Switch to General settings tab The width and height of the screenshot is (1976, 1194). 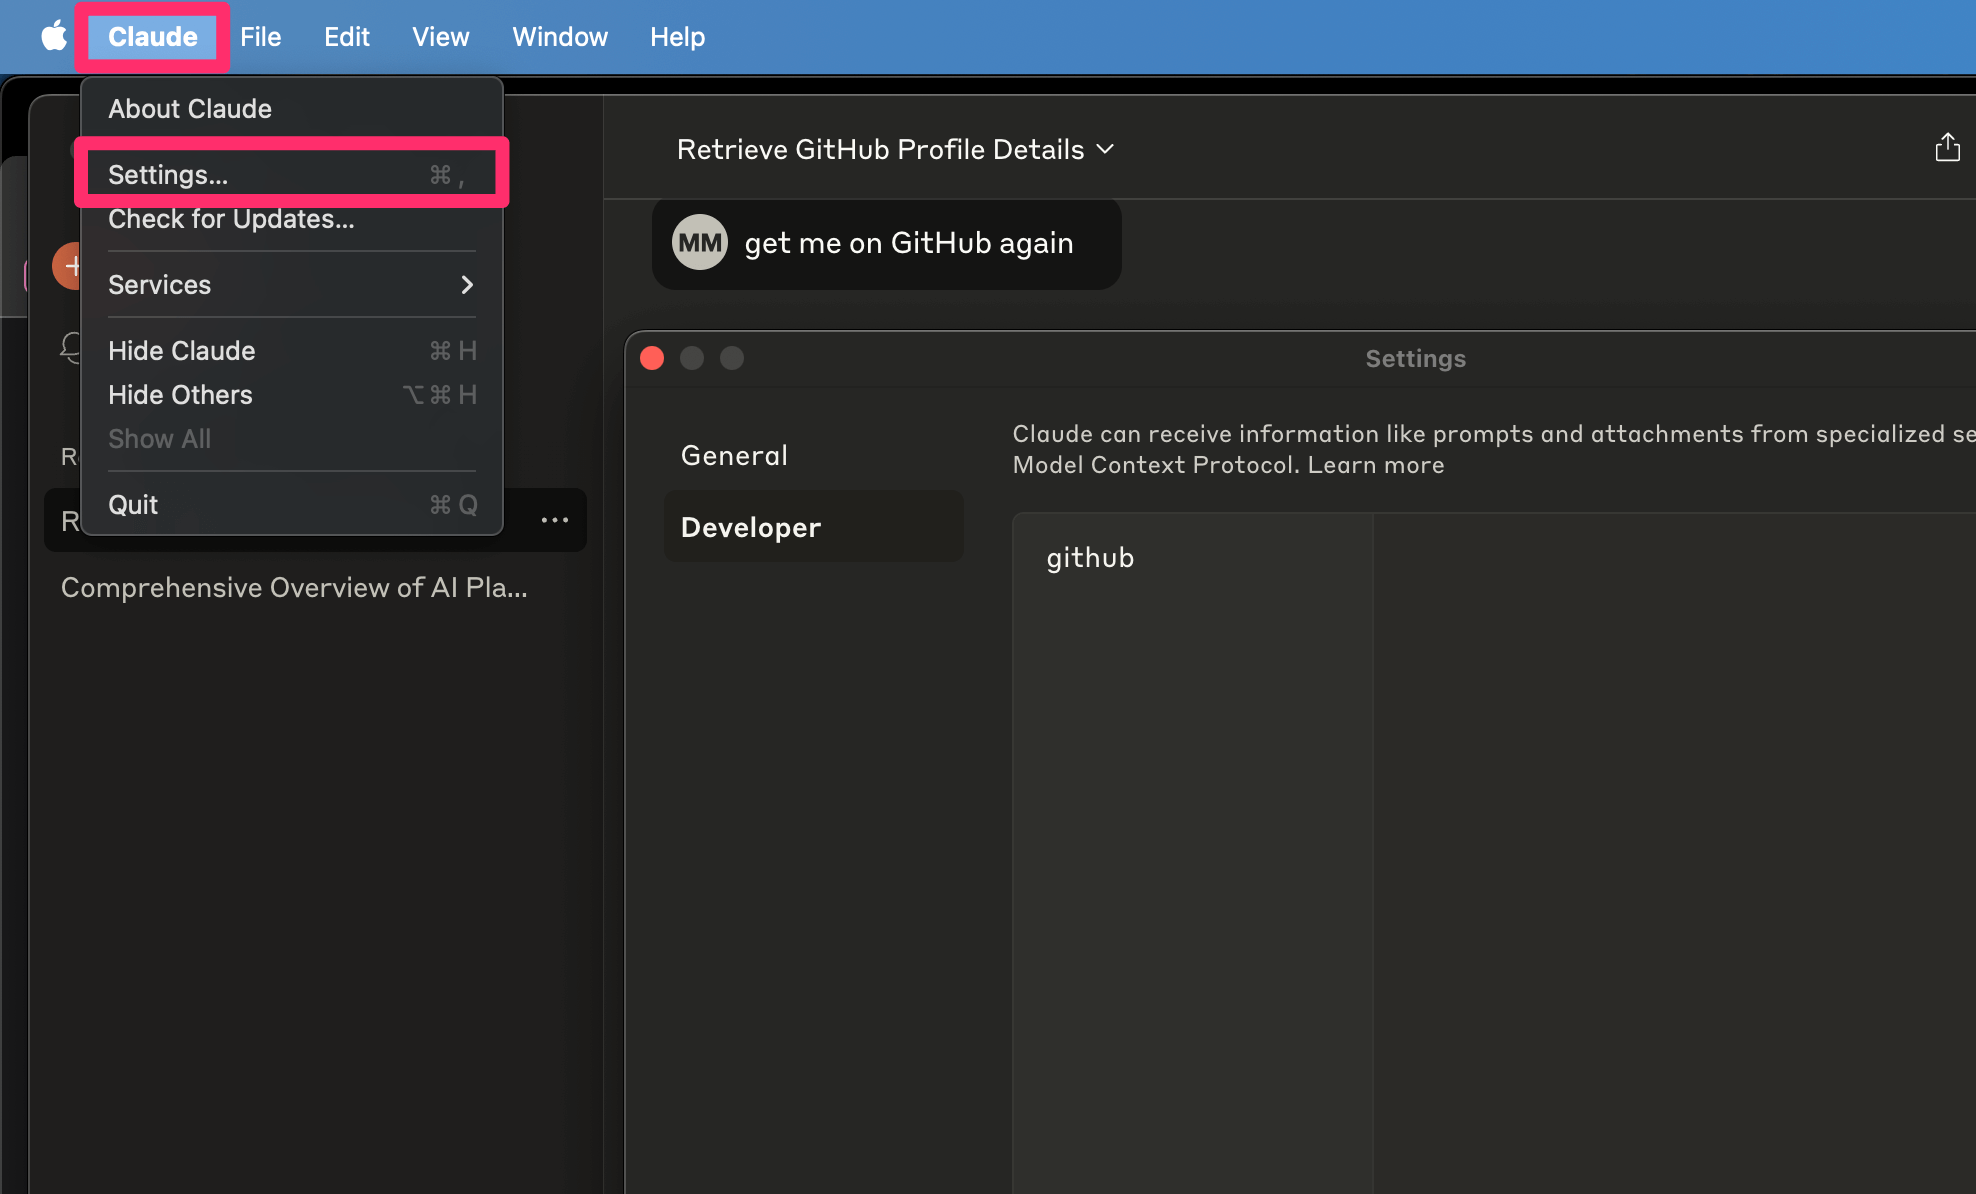click(x=734, y=456)
